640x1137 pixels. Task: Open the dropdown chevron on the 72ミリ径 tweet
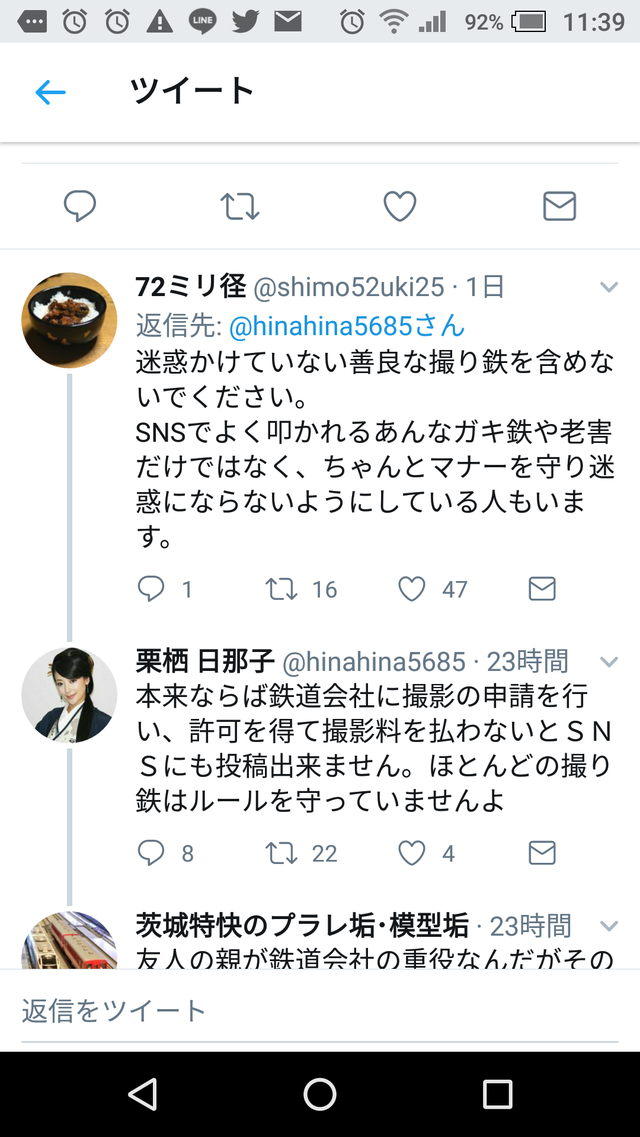[609, 287]
